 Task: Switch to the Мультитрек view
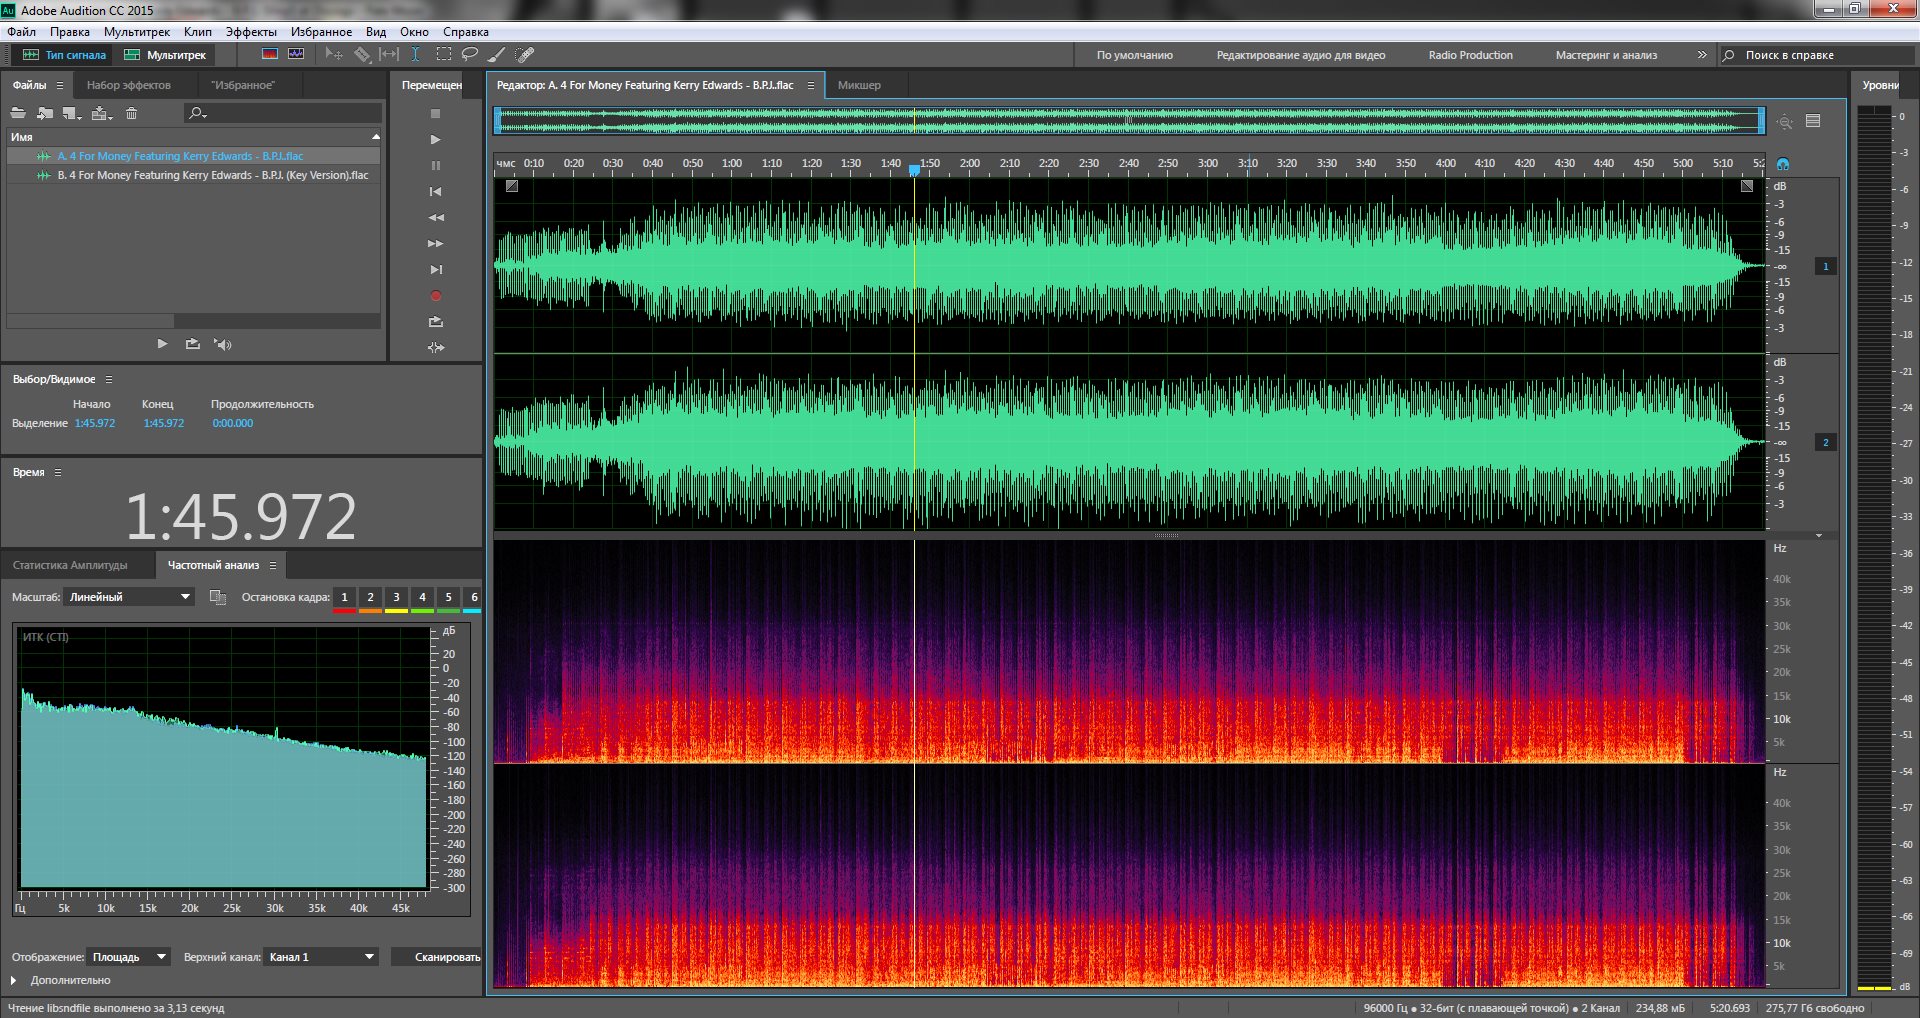166,55
